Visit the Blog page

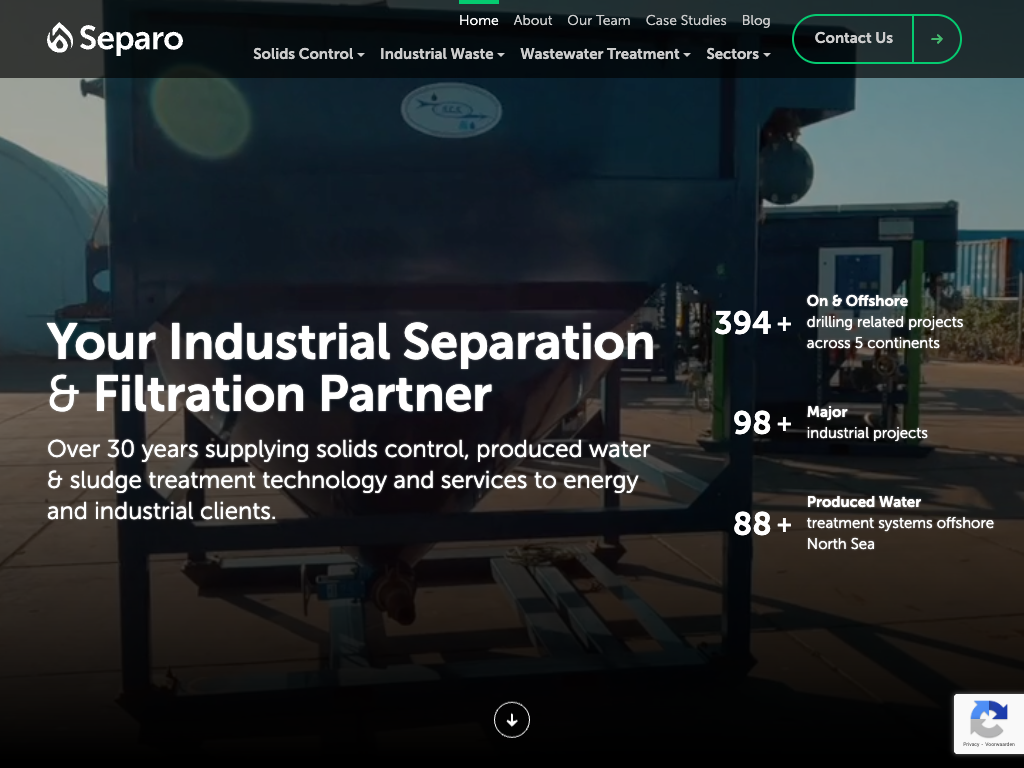[x=756, y=20]
